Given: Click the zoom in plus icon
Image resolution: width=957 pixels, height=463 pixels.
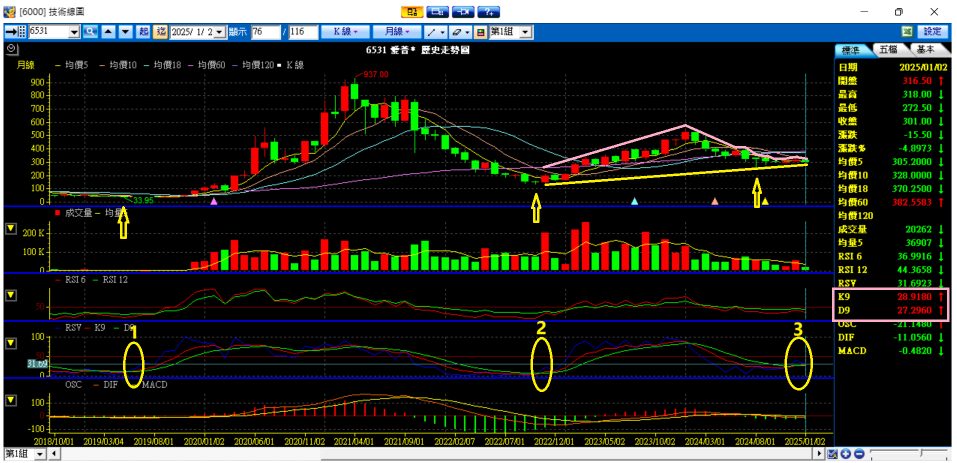Looking at the screenshot, I should tap(846, 455).
